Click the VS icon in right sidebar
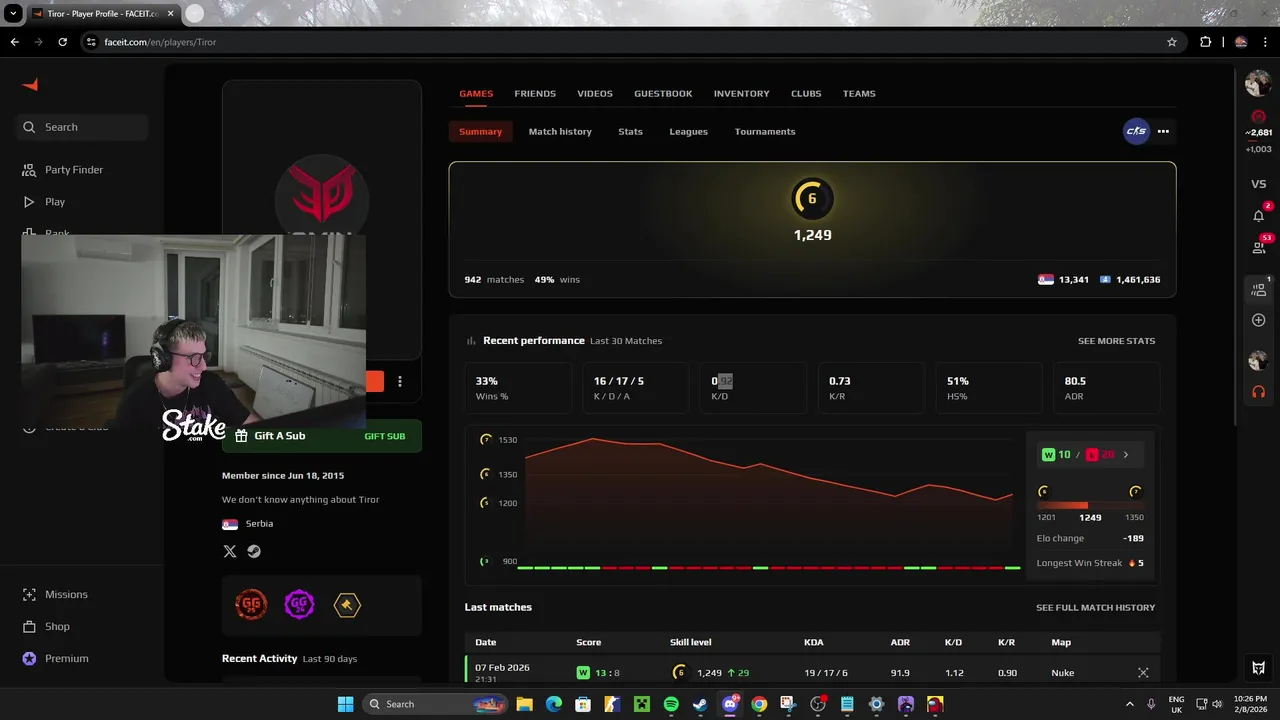Image resolution: width=1280 pixels, height=720 pixels. 1258,184
